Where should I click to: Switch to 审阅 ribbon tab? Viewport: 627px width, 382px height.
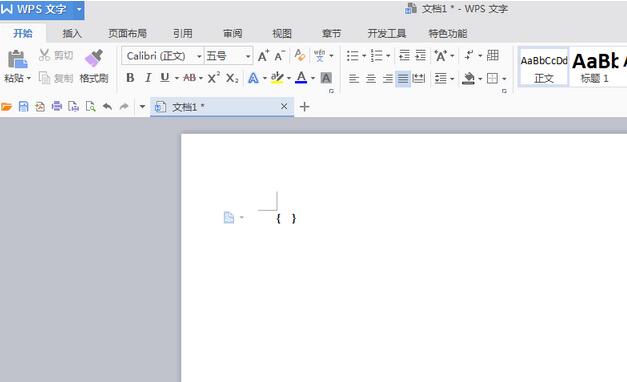(x=232, y=34)
